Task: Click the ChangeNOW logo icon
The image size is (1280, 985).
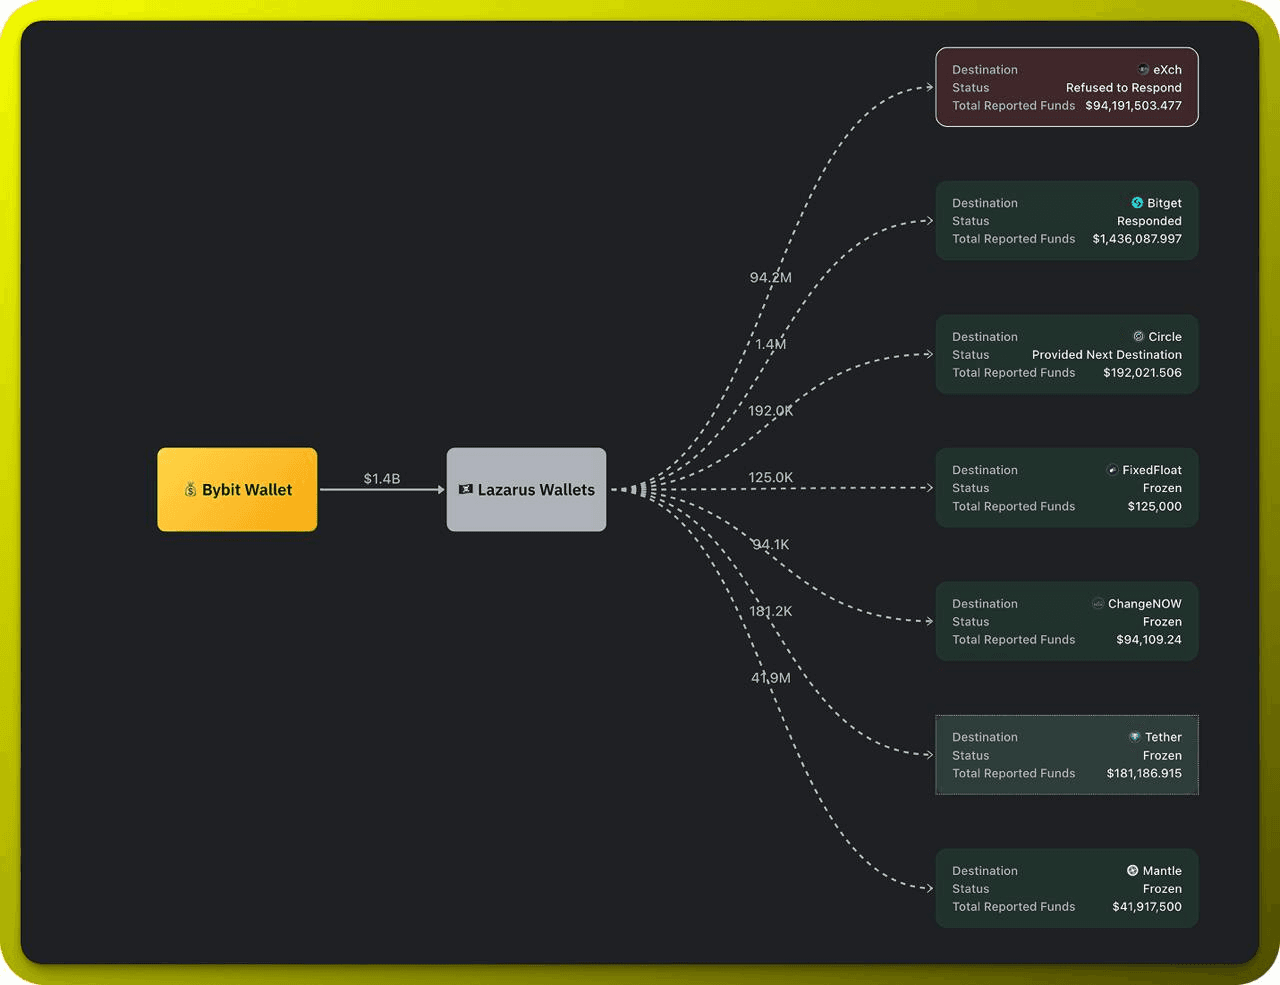Action: (1098, 604)
